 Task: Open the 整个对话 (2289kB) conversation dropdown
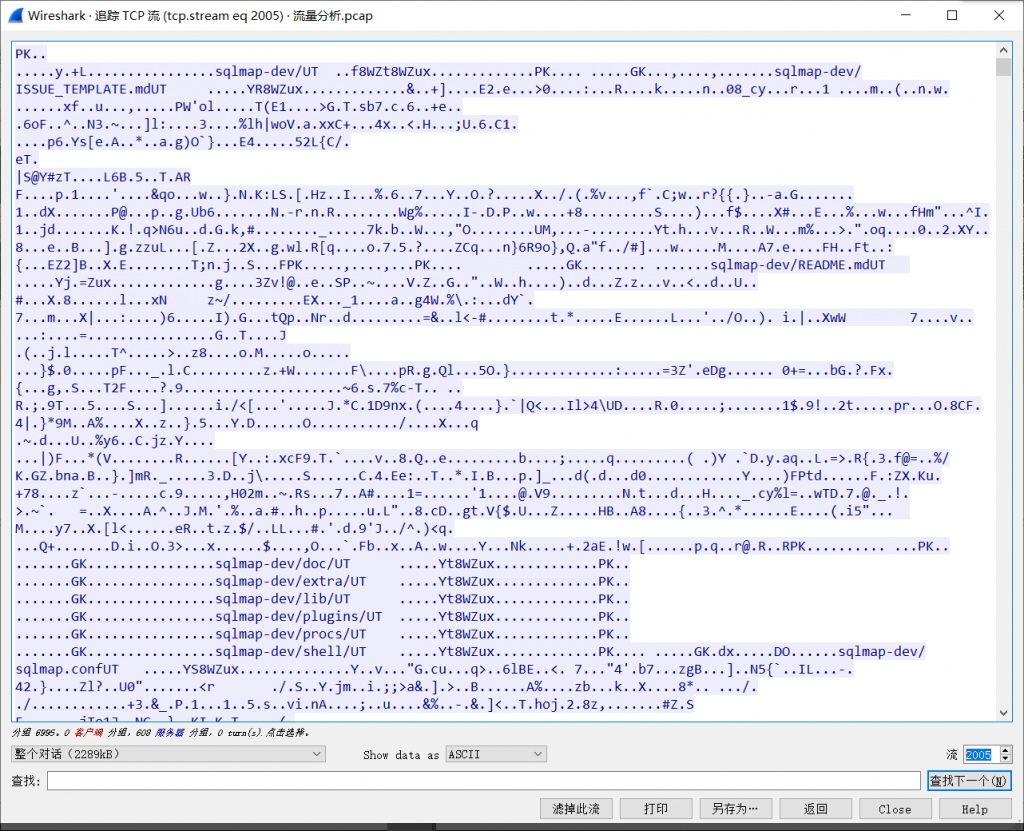(168, 754)
